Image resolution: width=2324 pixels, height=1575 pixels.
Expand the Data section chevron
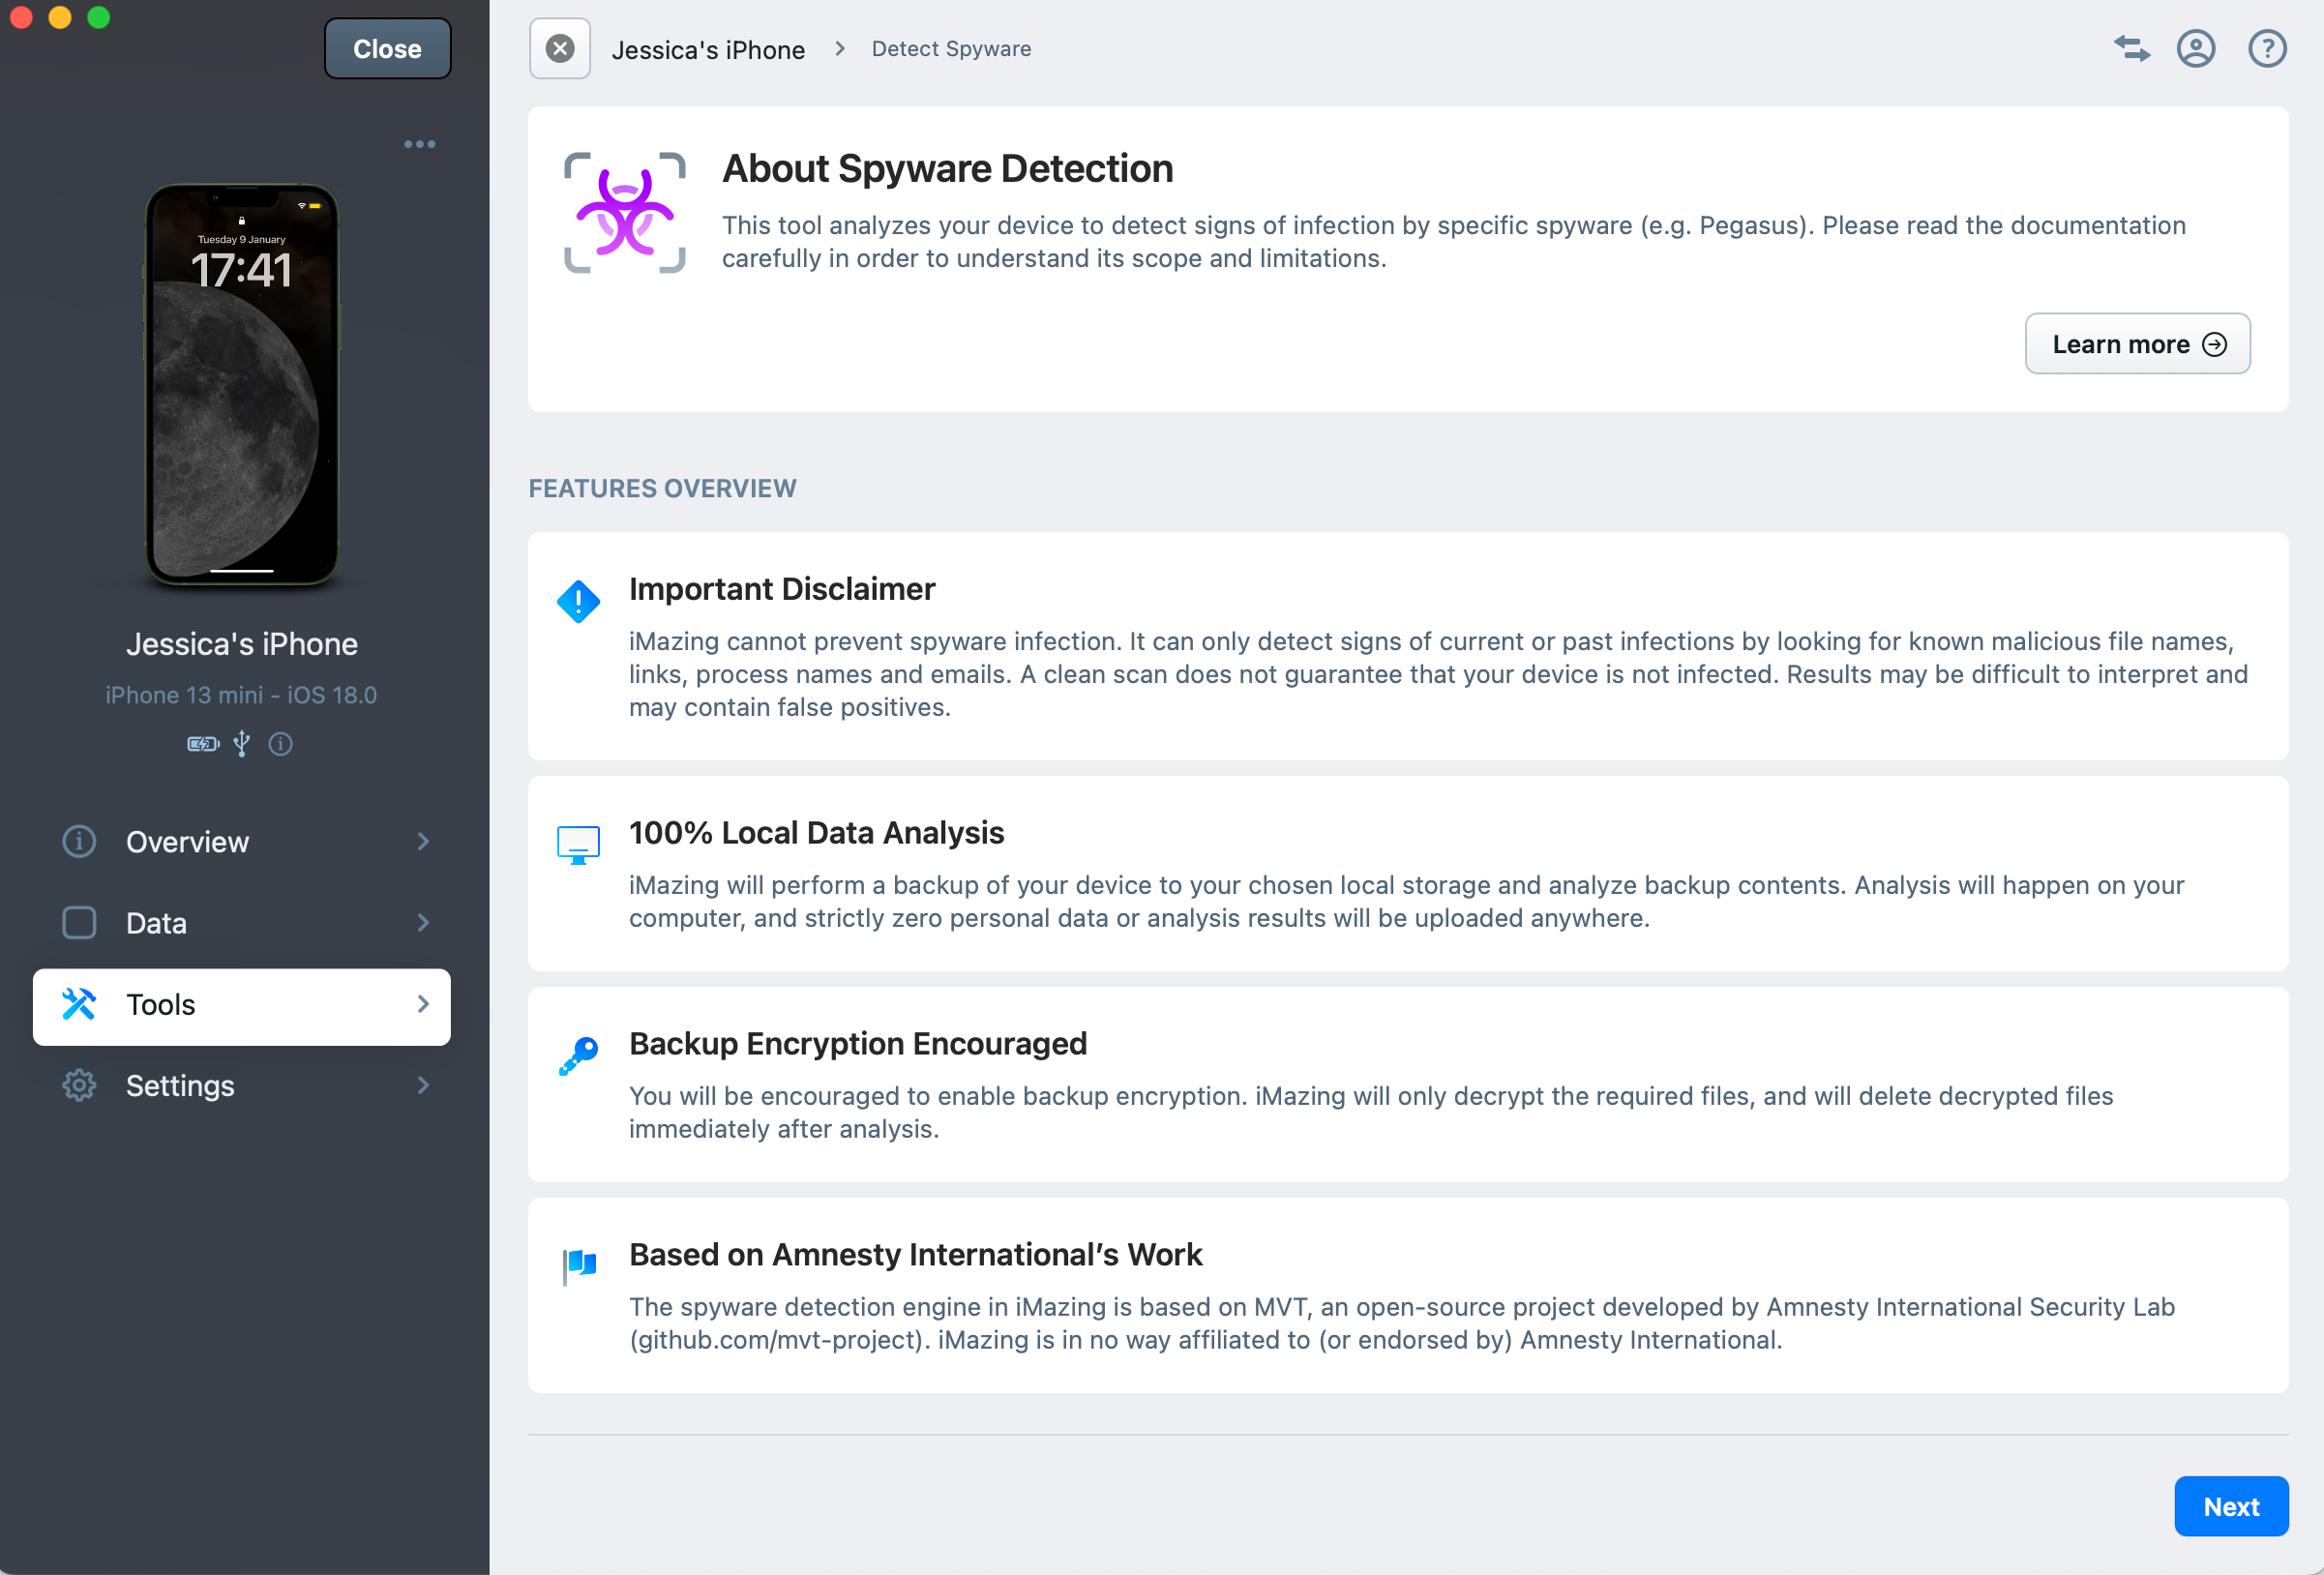pos(423,923)
